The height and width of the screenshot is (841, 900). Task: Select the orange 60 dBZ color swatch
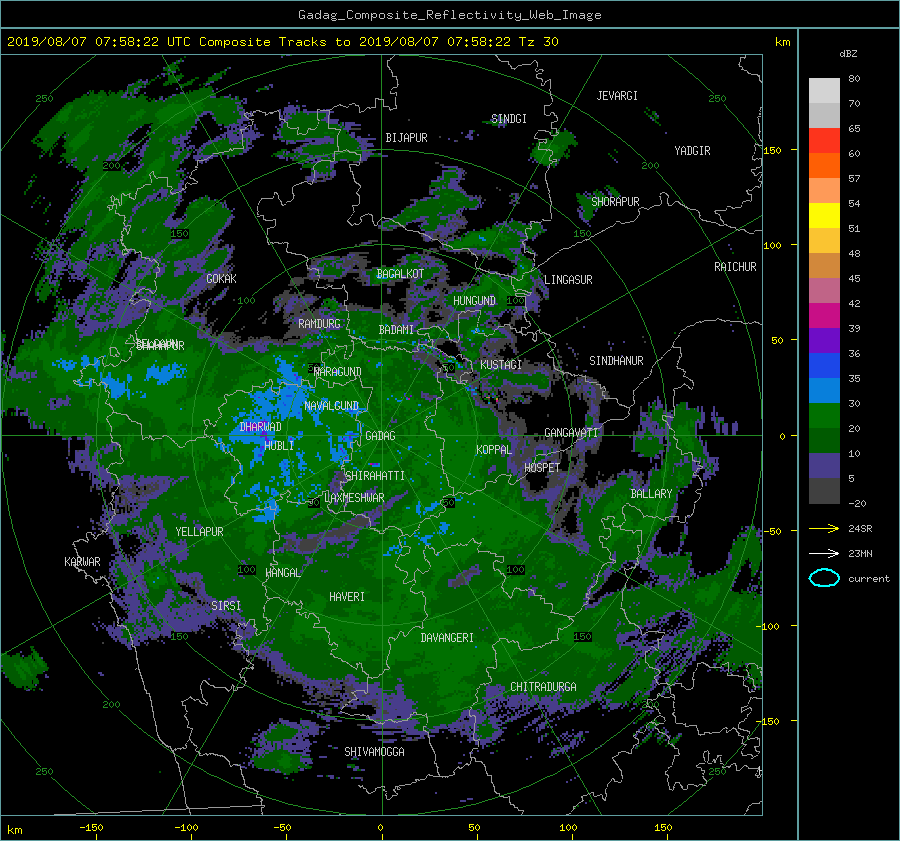(x=824, y=165)
